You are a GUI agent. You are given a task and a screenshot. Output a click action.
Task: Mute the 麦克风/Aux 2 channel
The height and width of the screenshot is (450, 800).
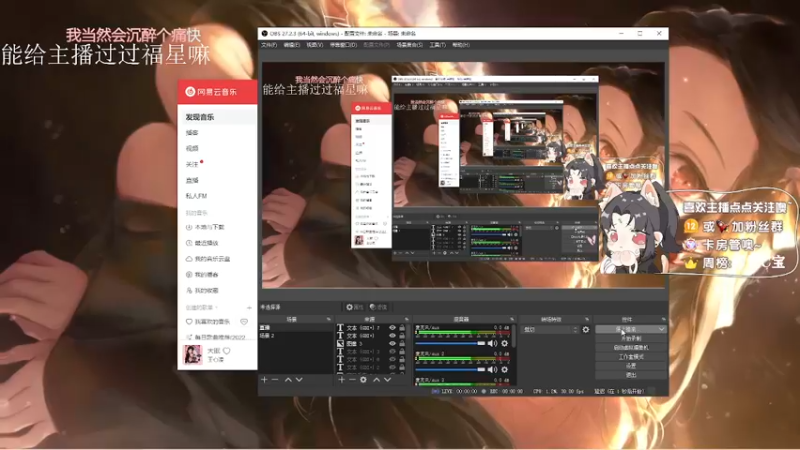click(x=492, y=369)
